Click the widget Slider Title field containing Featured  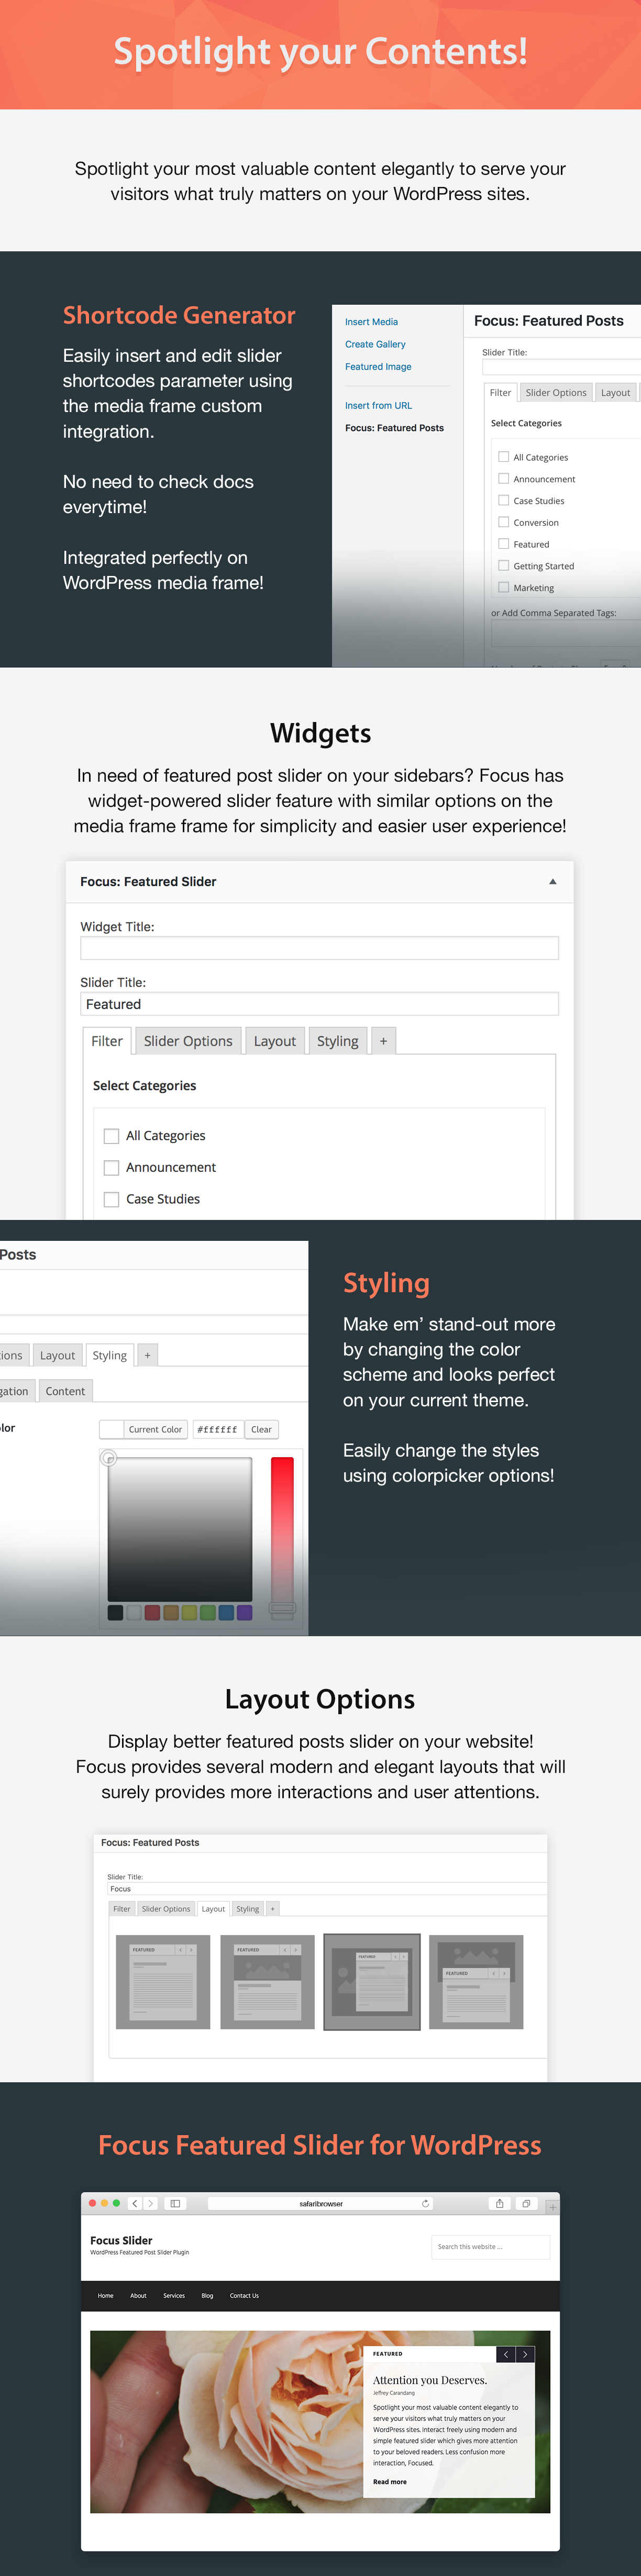319,1004
